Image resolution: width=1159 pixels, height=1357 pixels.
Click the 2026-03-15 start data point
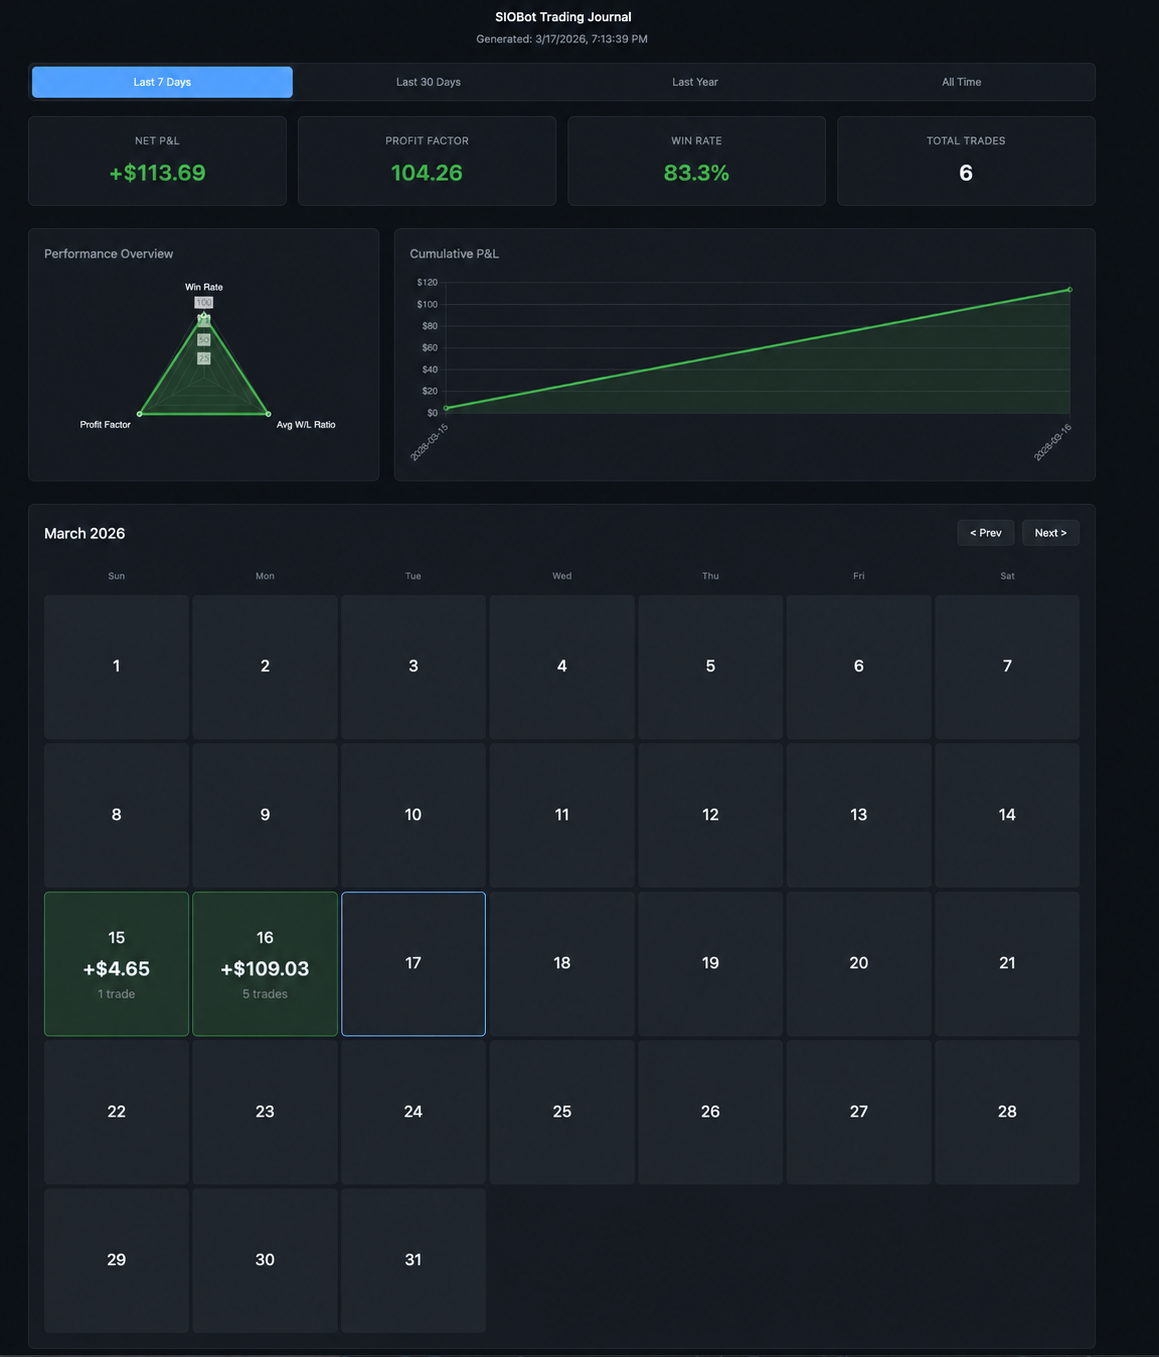click(x=446, y=408)
